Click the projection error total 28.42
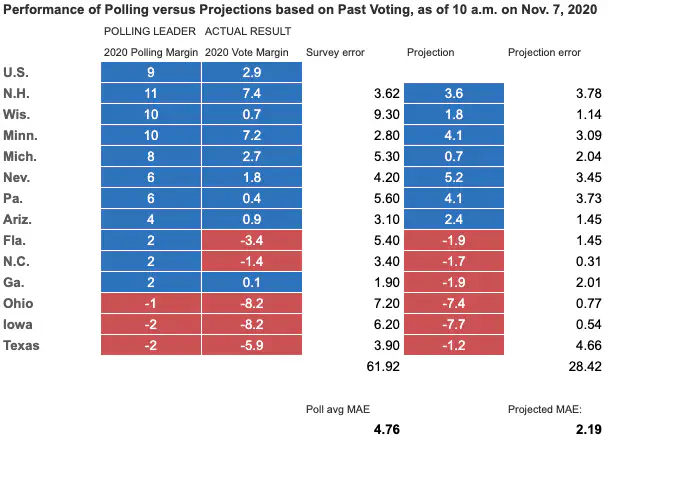The image size is (677, 492). [x=584, y=368]
